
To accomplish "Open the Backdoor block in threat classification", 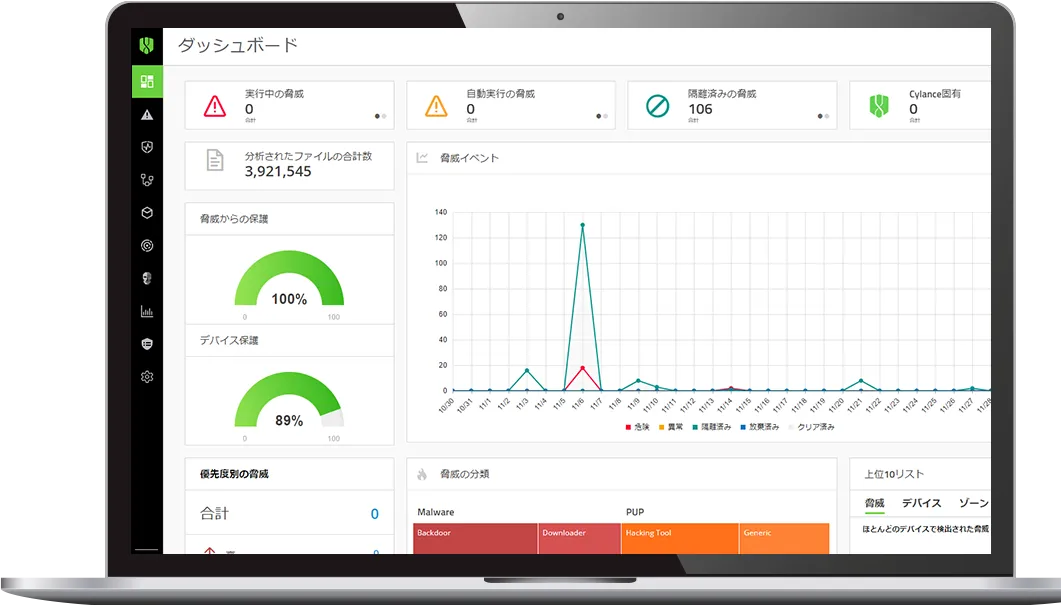I will 475,538.
